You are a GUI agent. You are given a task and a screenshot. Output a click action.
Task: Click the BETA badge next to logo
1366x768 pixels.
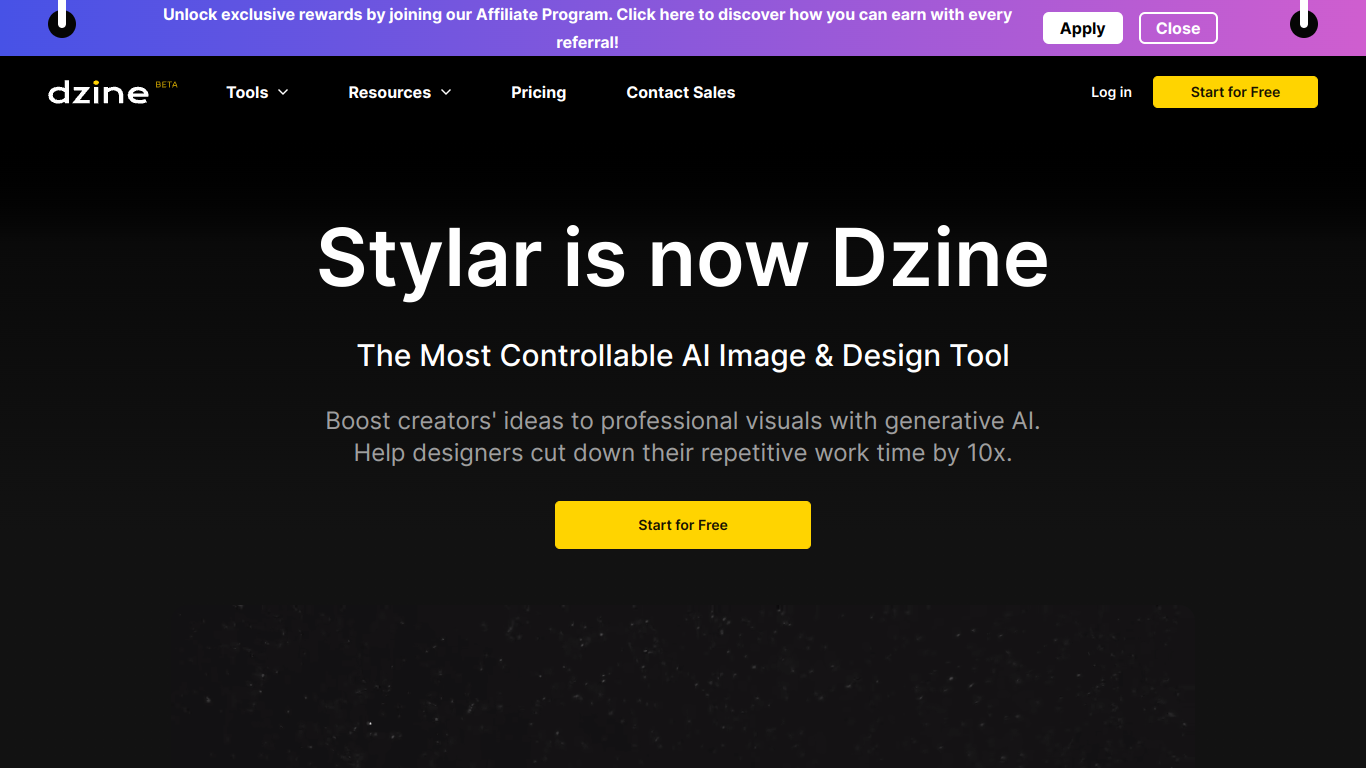pos(166,85)
